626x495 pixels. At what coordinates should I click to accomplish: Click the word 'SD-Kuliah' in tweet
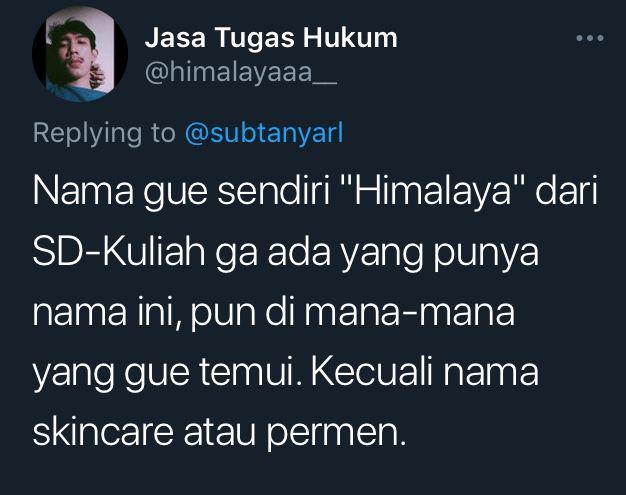pos(119,252)
